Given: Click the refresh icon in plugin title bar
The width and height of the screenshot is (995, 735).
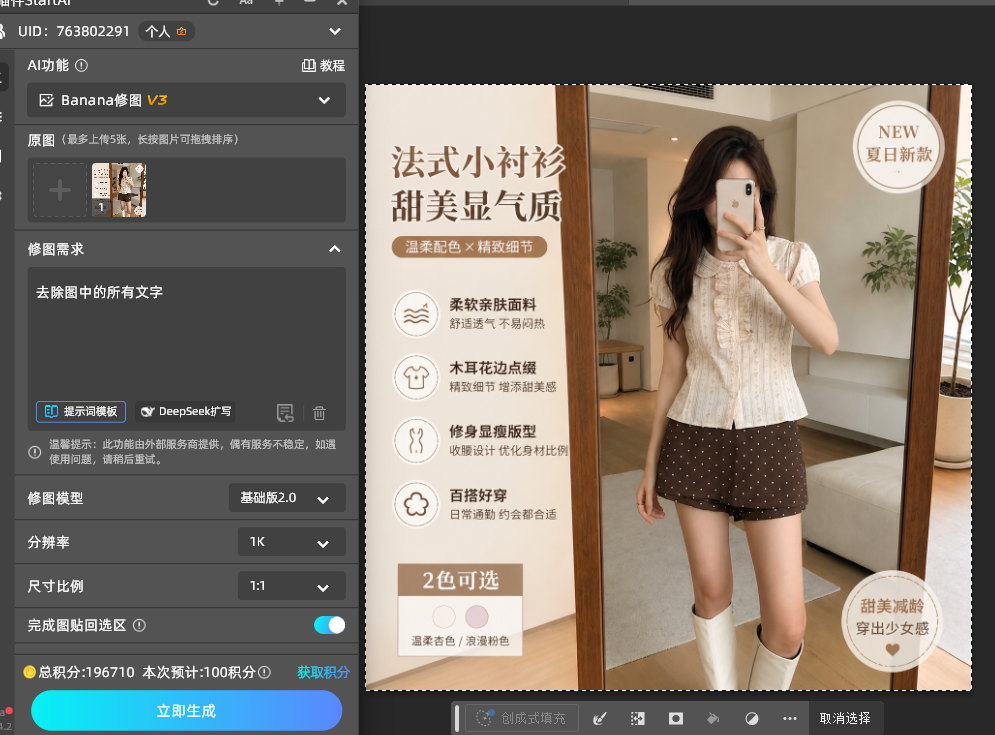Looking at the screenshot, I should [213, 3].
